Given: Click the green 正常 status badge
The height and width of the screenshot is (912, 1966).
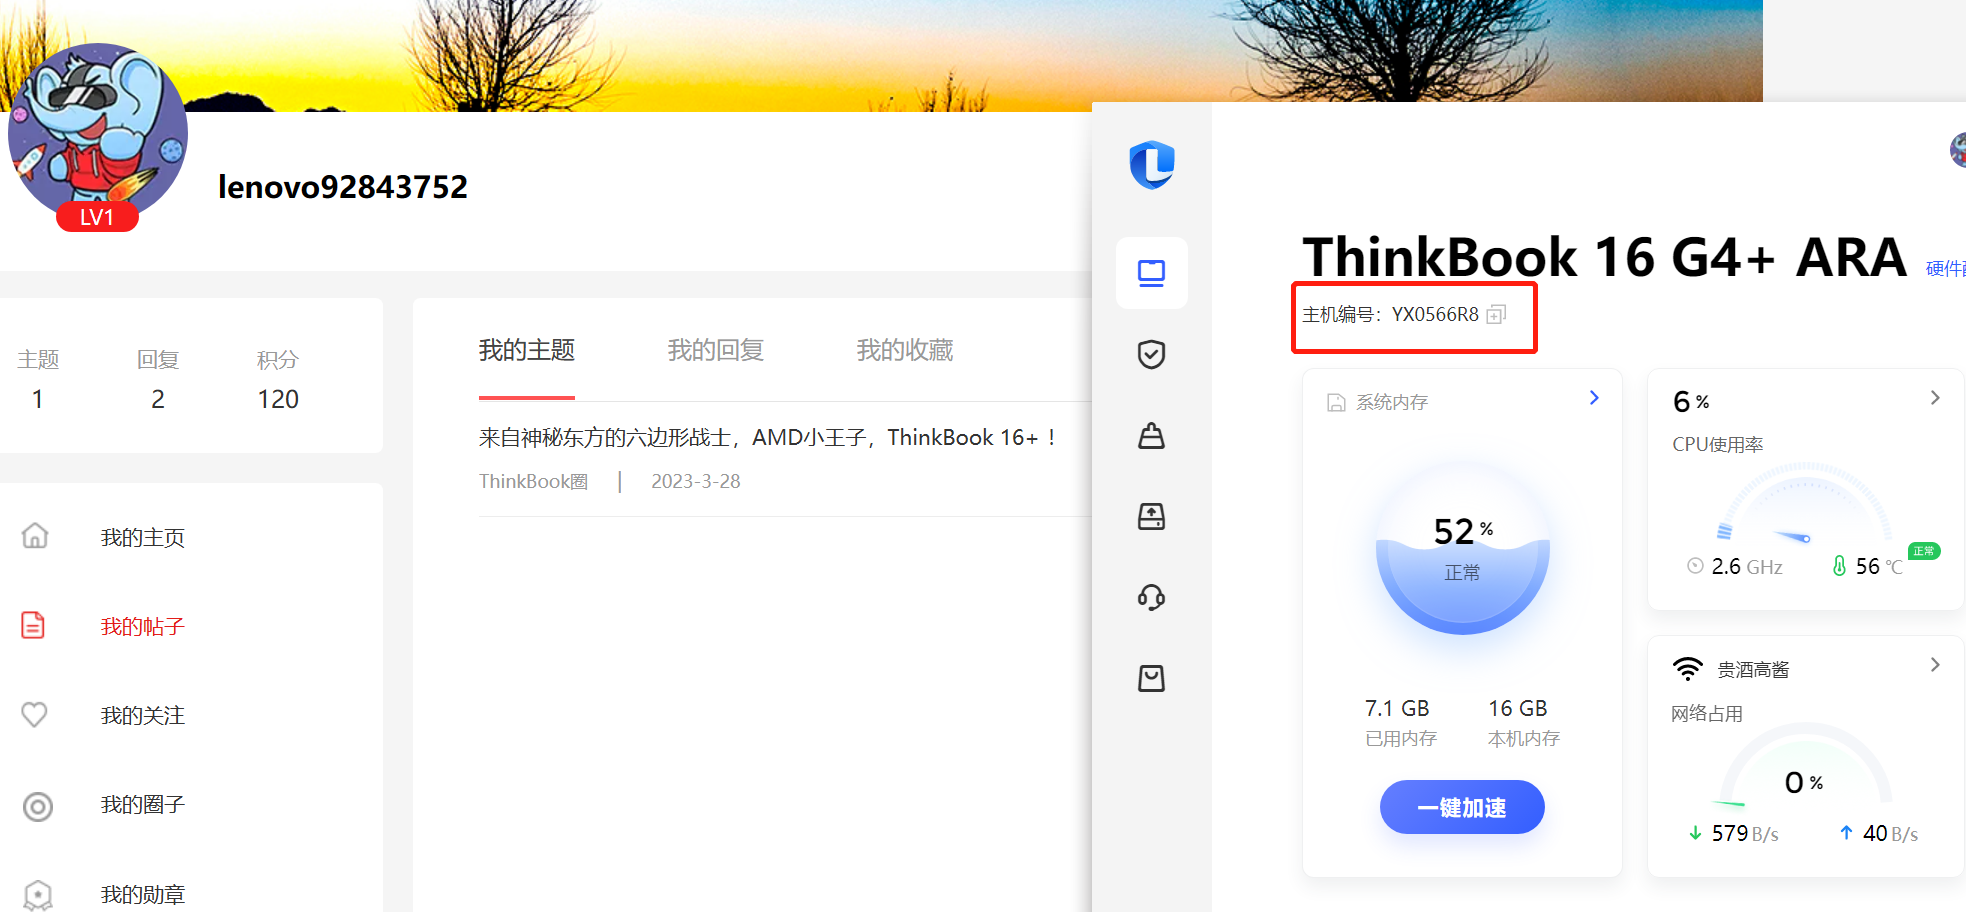Looking at the screenshot, I should 1924,551.
